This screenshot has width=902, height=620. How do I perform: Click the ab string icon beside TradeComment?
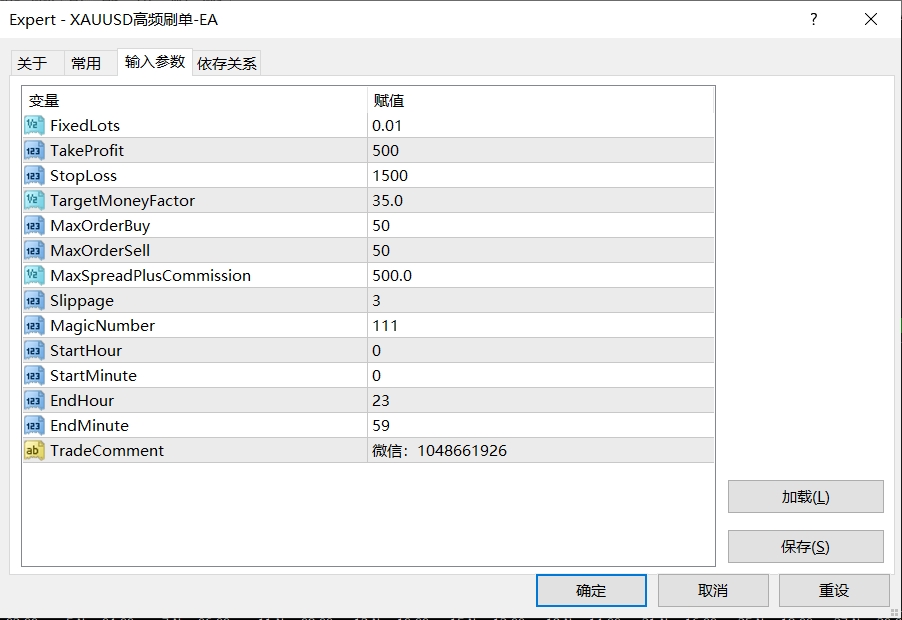(35, 450)
